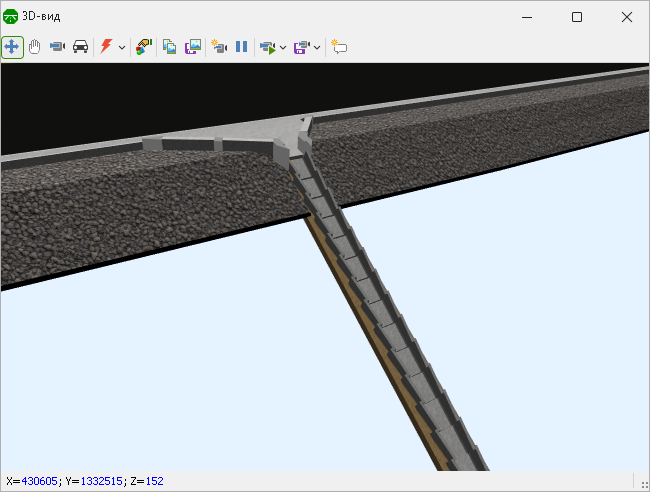Click the camera view icon

point(57,47)
